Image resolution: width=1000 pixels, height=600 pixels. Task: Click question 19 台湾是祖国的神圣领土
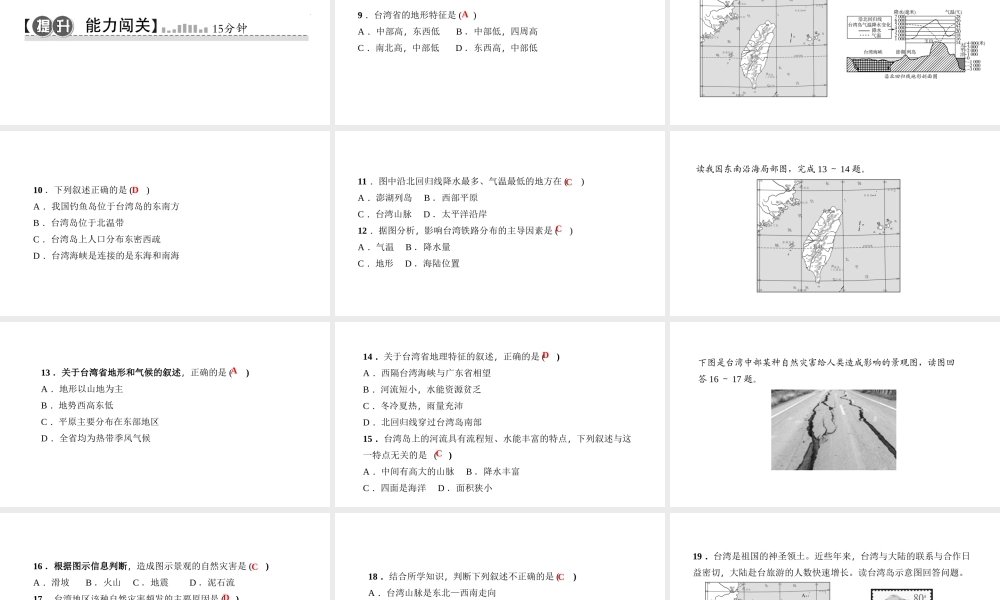832,564
